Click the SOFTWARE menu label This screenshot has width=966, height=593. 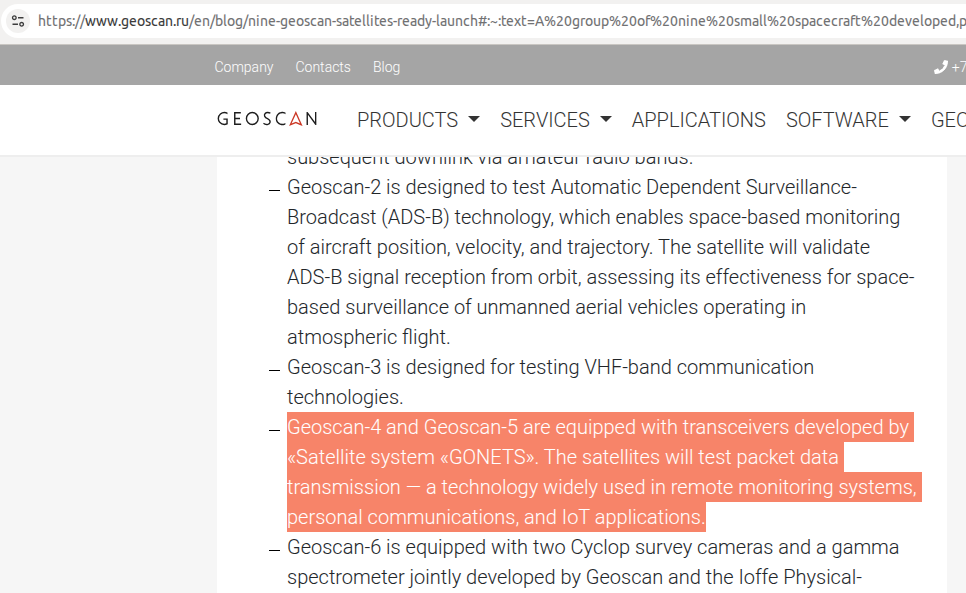pyautogui.click(x=837, y=119)
